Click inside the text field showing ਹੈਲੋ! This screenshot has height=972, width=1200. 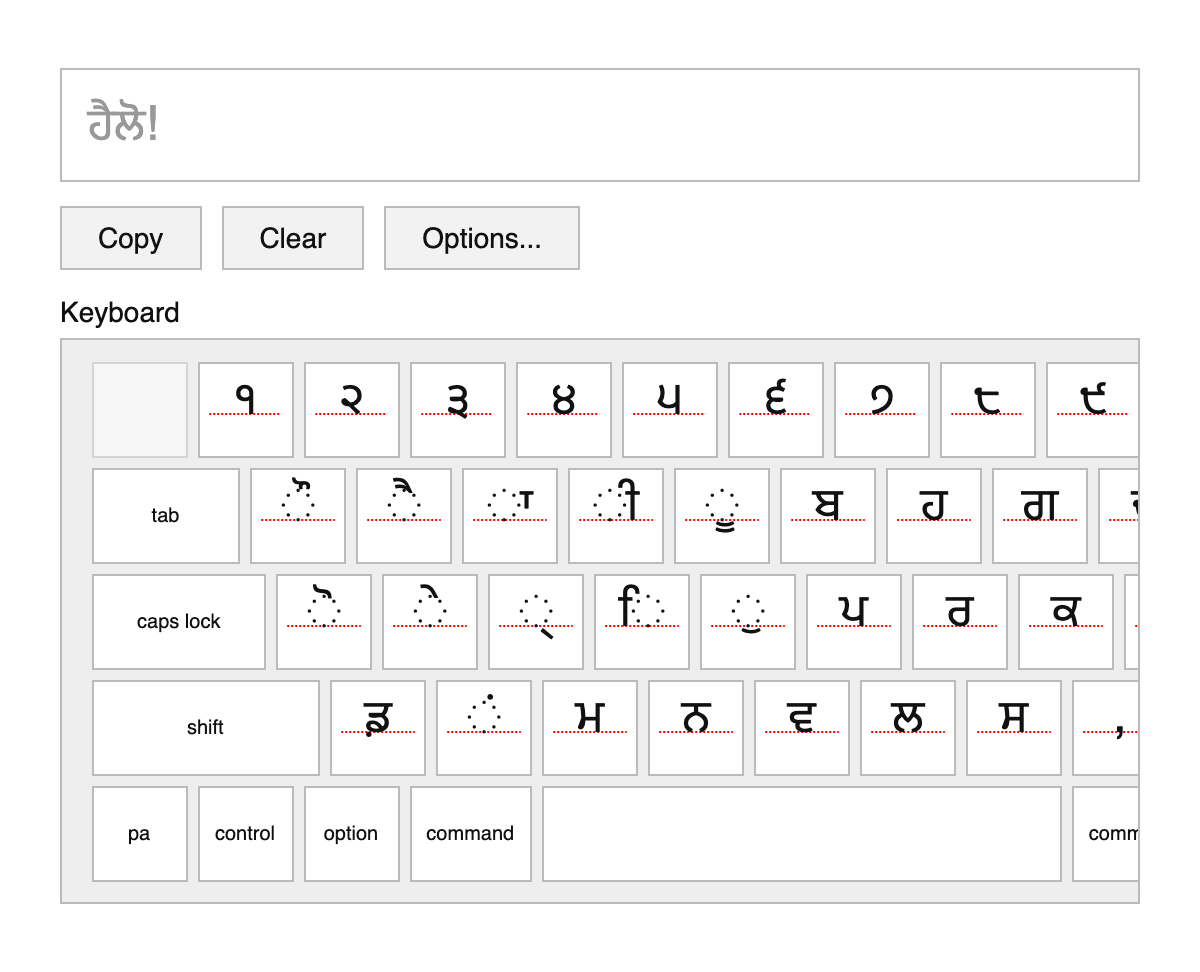(600, 123)
